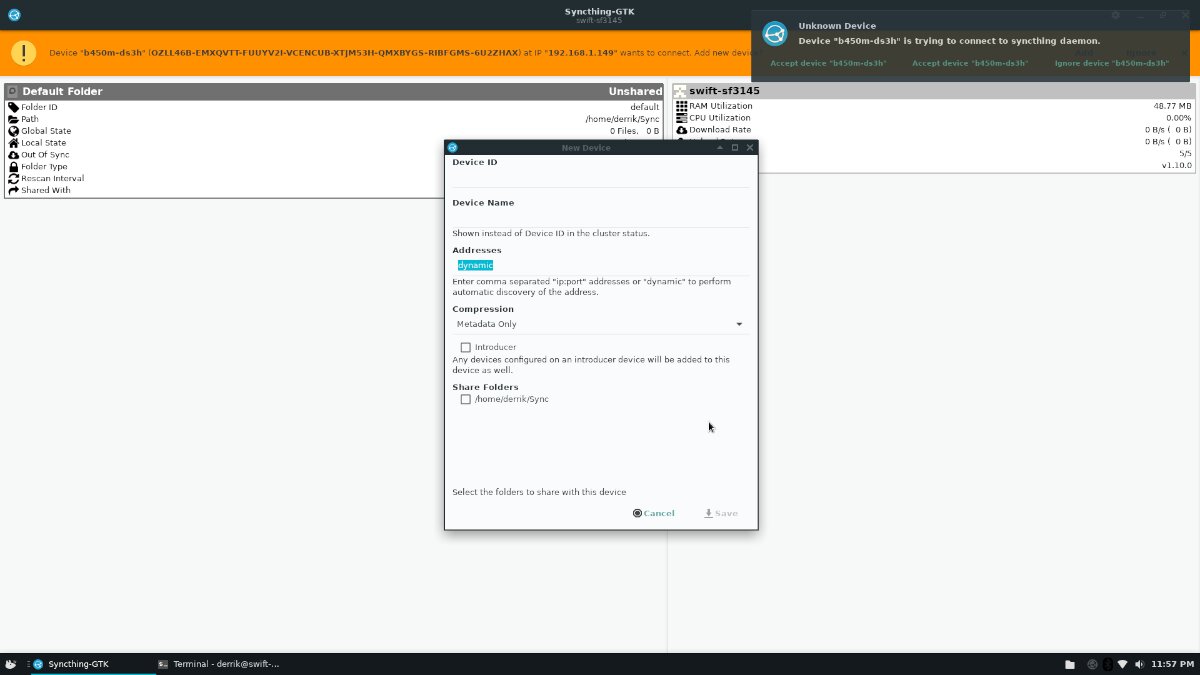
Task: Click the 5/5 value in device panel
Action: [1185, 153]
